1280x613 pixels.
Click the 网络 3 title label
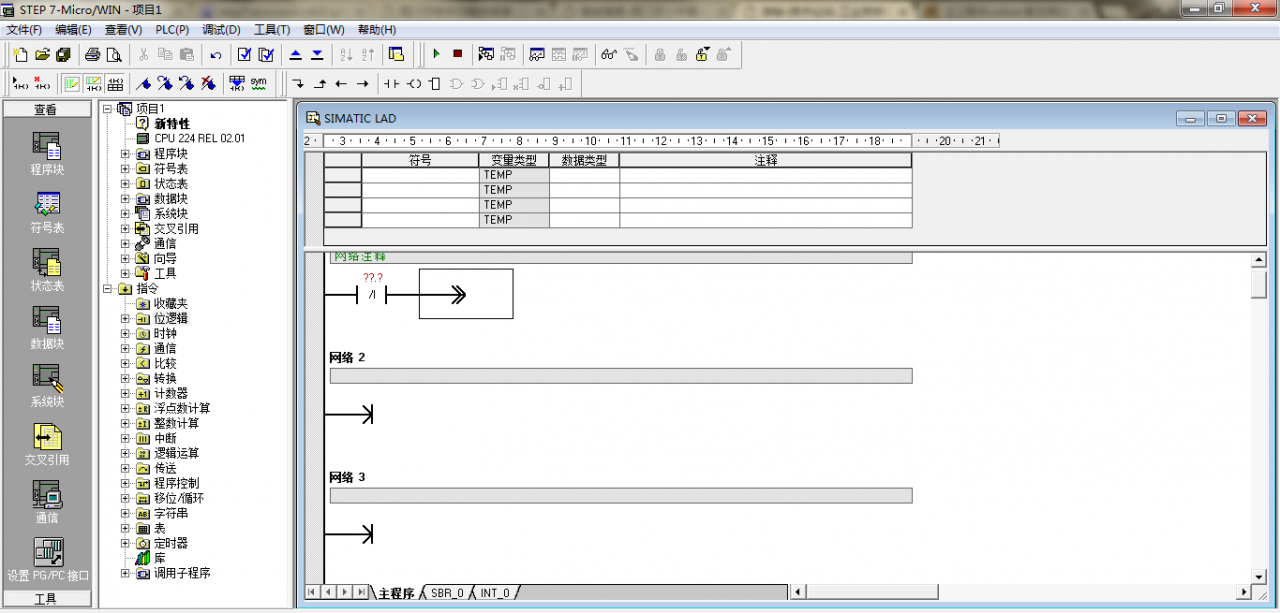pos(347,477)
